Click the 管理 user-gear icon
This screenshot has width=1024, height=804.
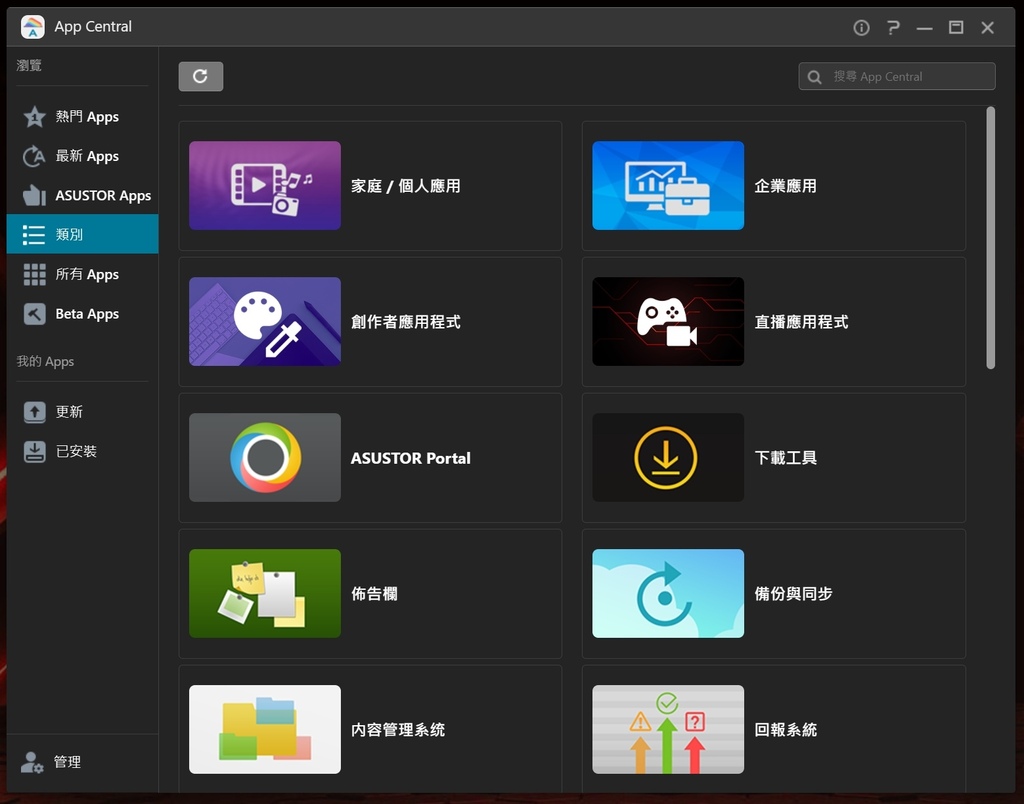32,762
